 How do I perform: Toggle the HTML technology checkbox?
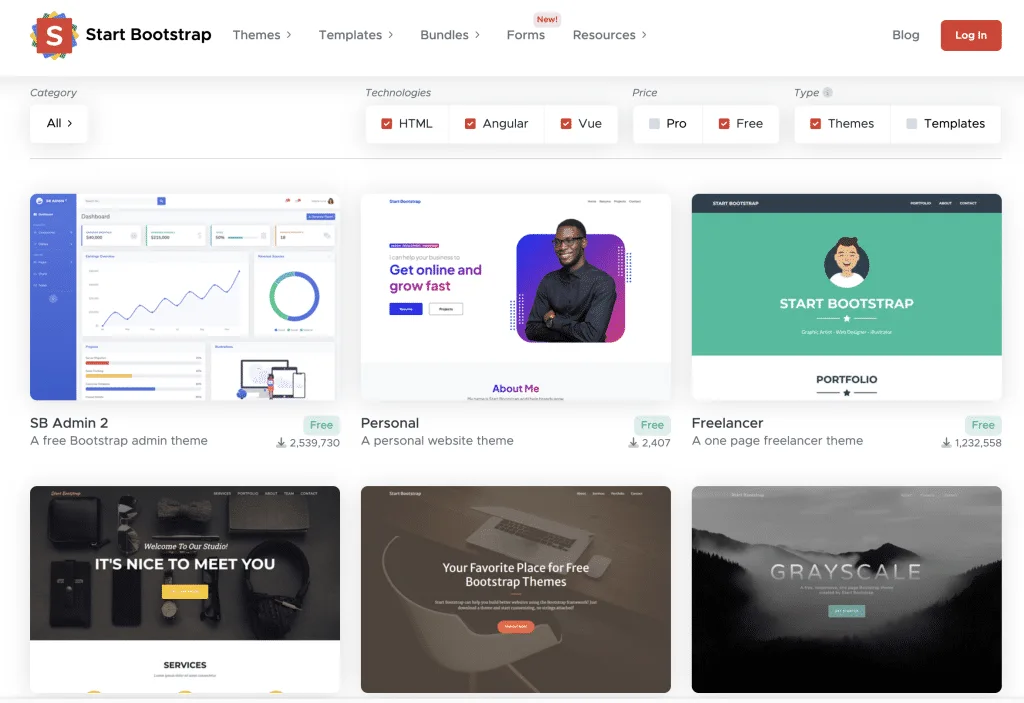pos(387,123)
